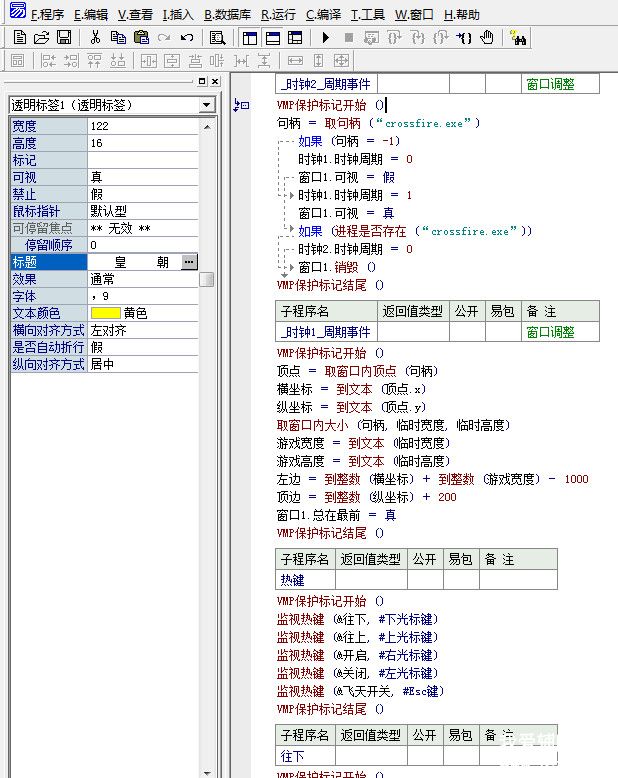Cut selection using the scissors icon
The width and height of the screenshot is (618, 778).
click(95, 38)
